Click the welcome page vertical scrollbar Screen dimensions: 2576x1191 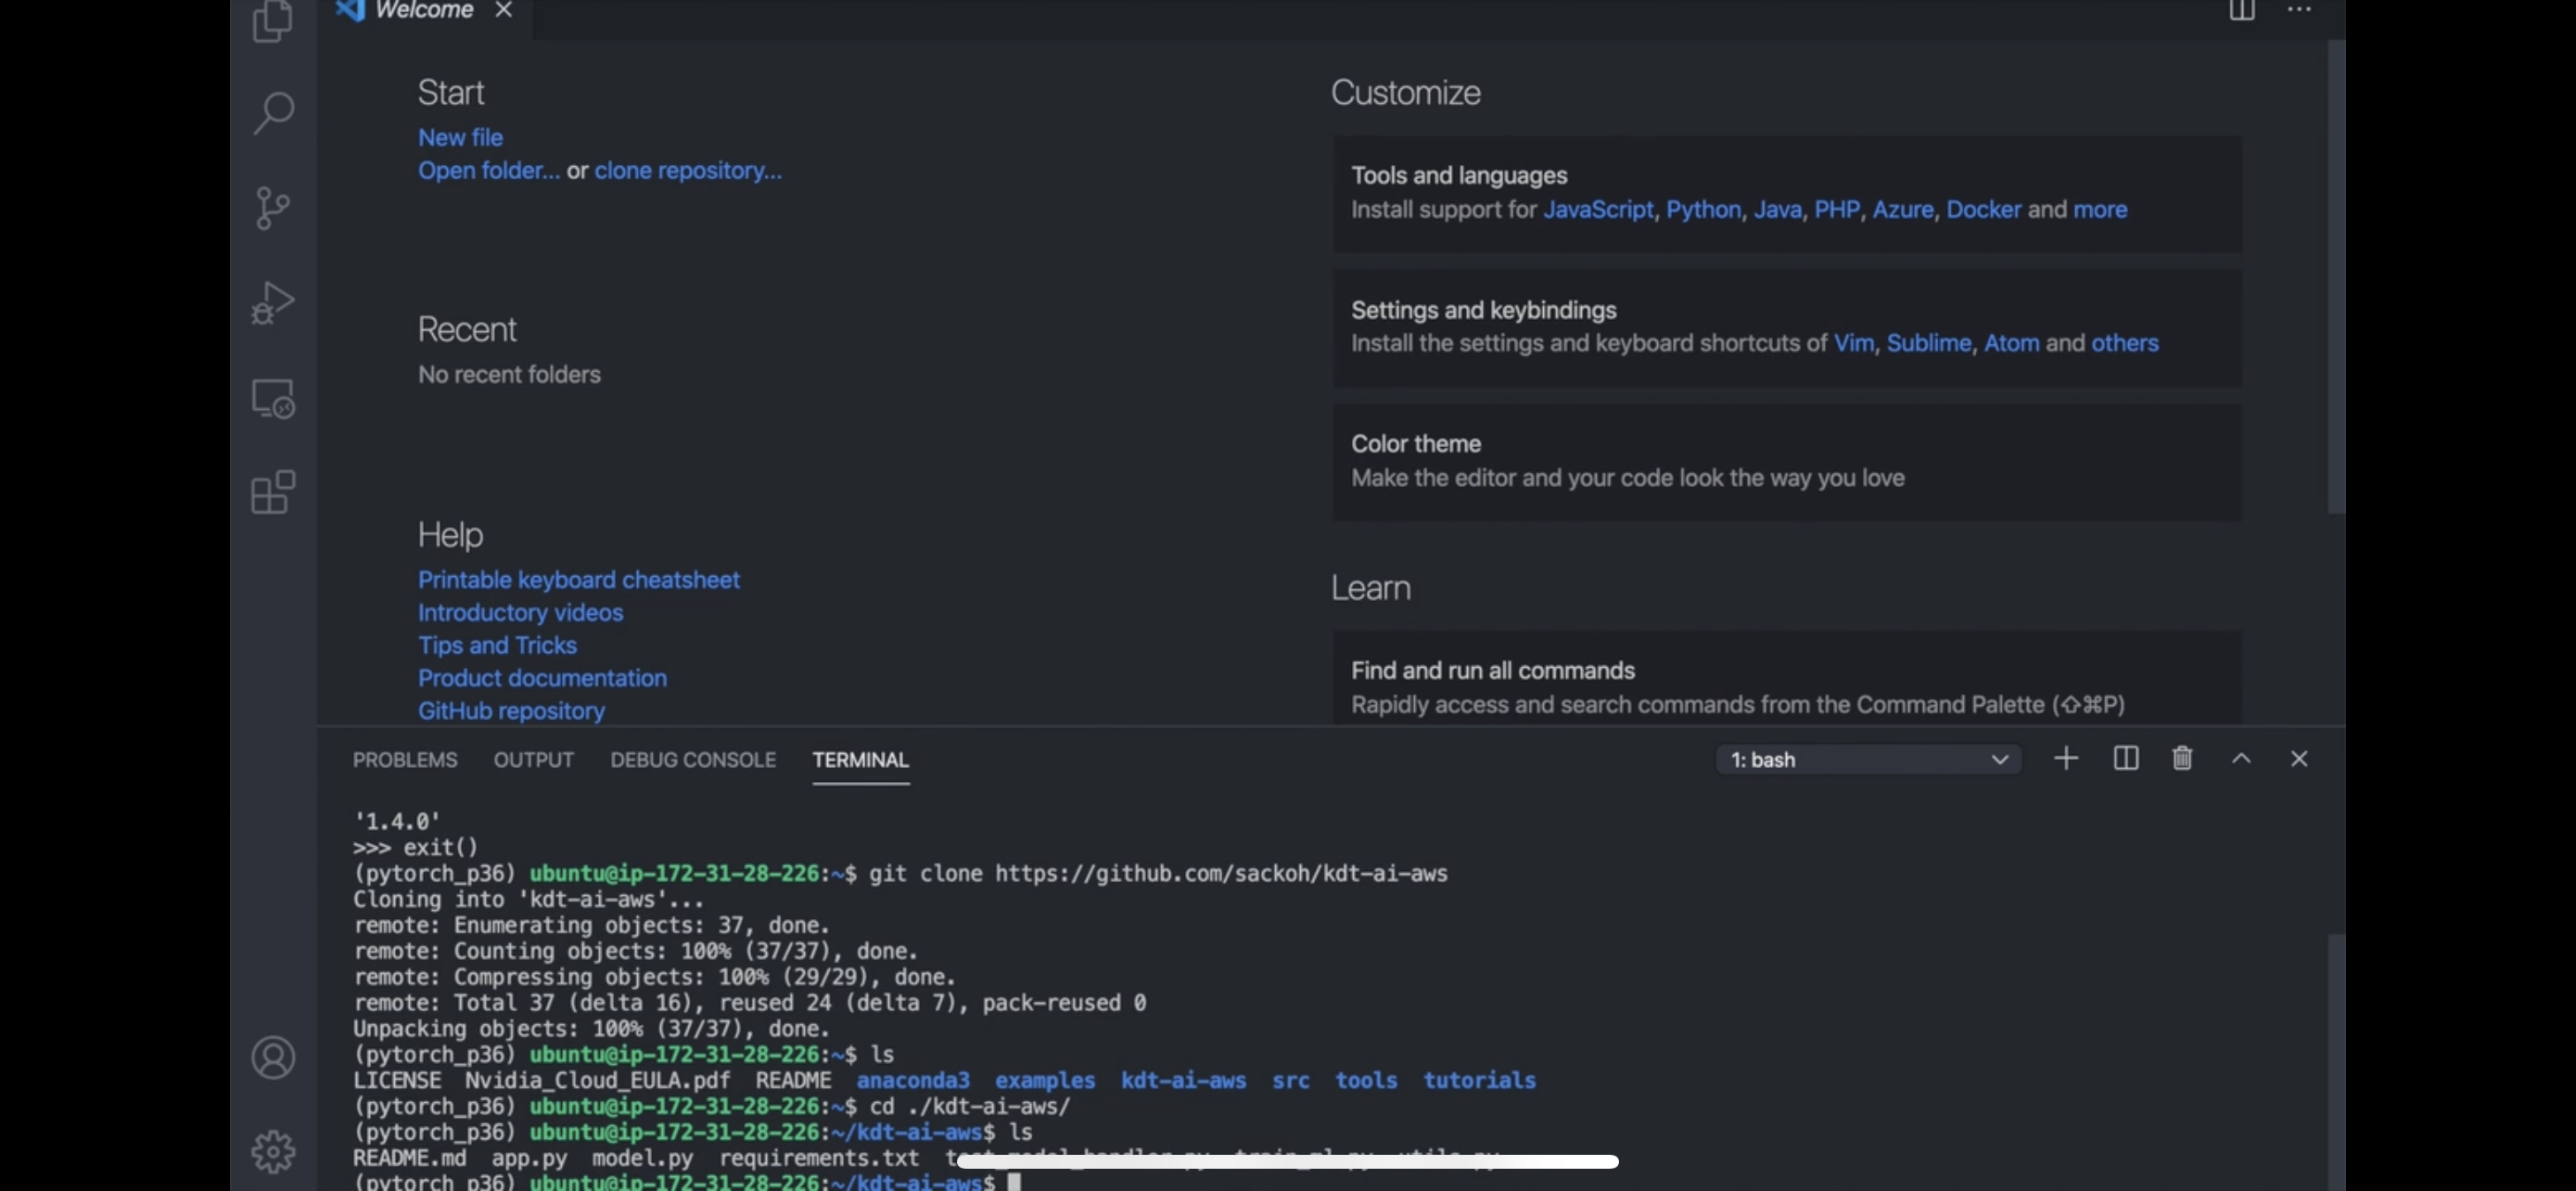(x=2335, y=277)
